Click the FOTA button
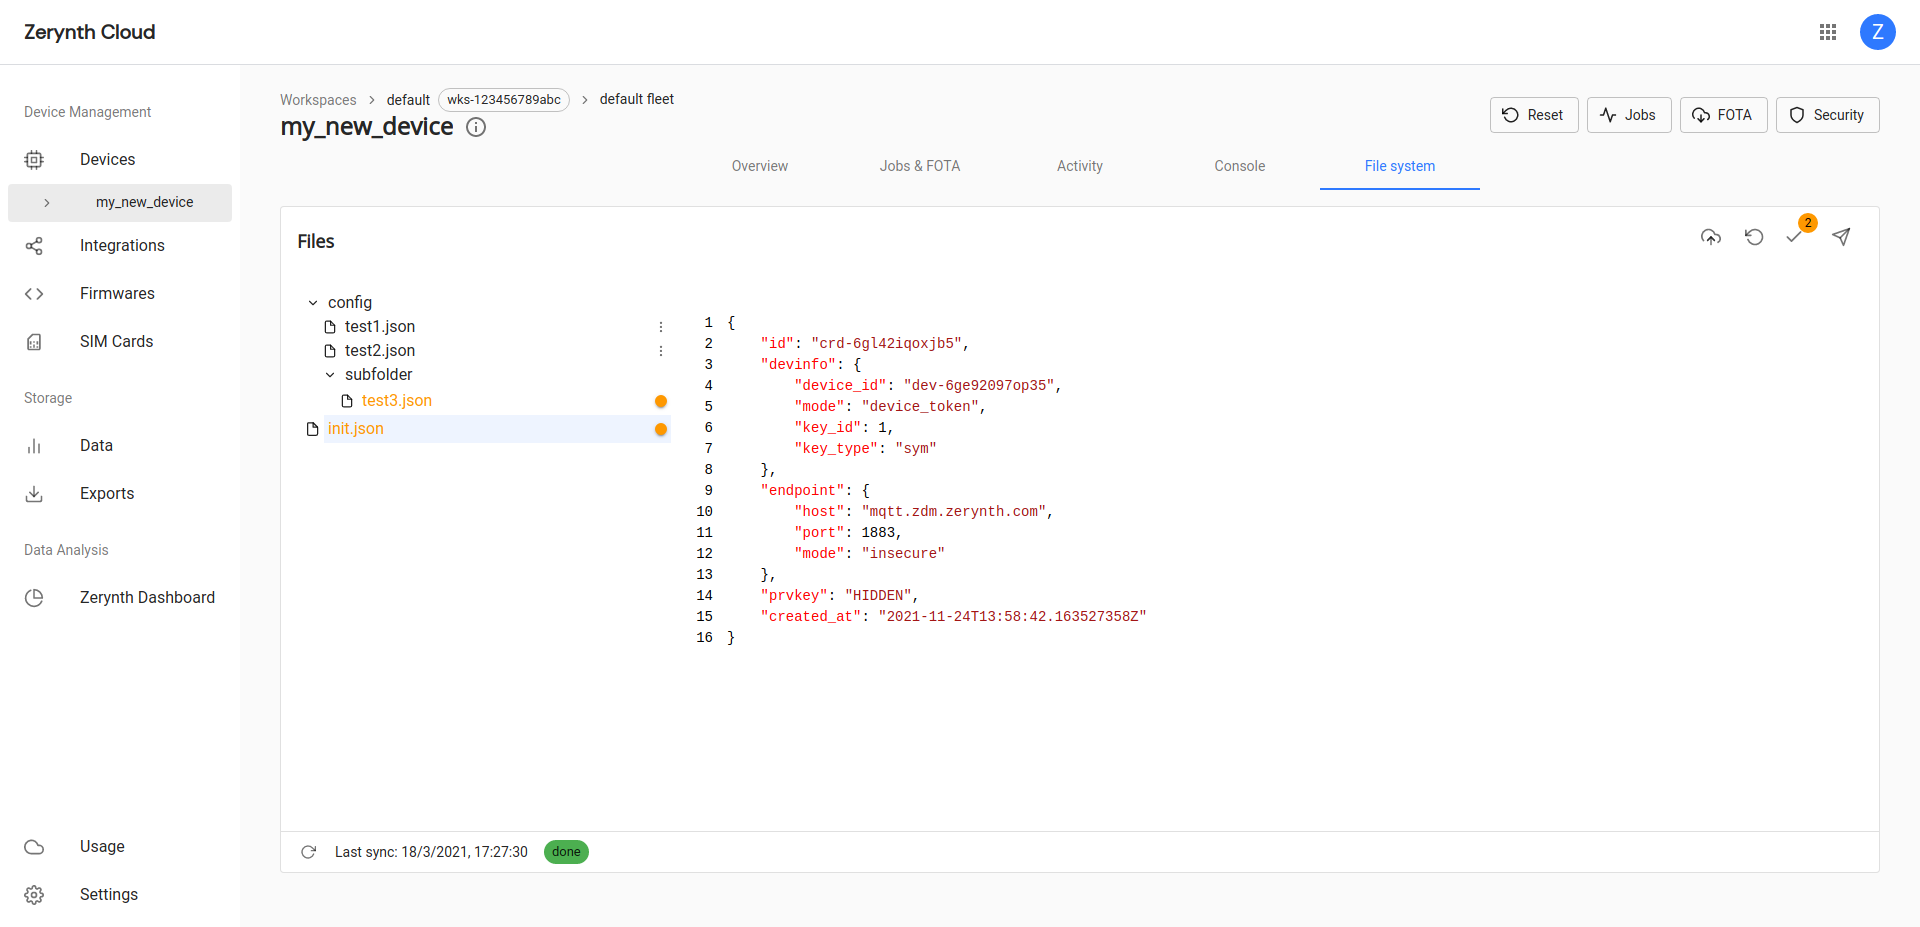This screenshot has width=1920, height=927. pyautogui.click(x=1724, y=115)
